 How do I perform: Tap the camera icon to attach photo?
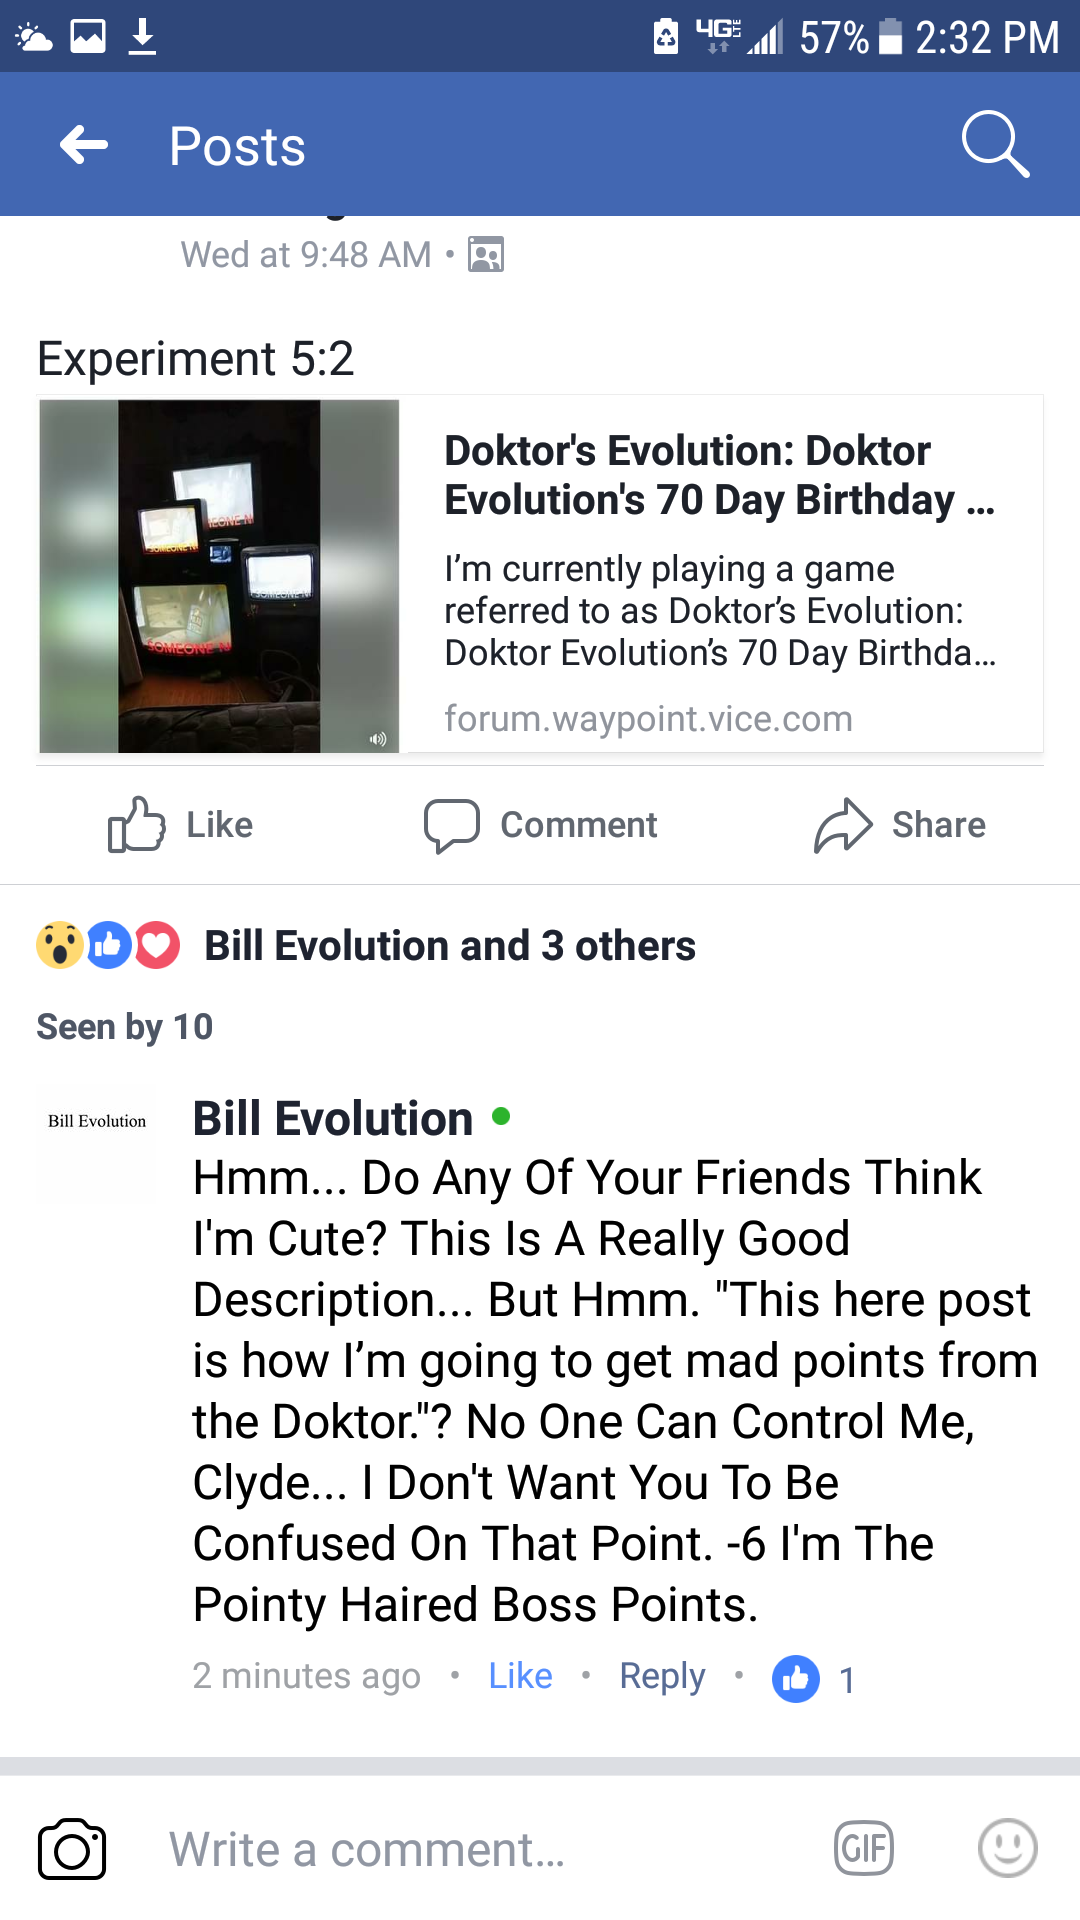72,1849
